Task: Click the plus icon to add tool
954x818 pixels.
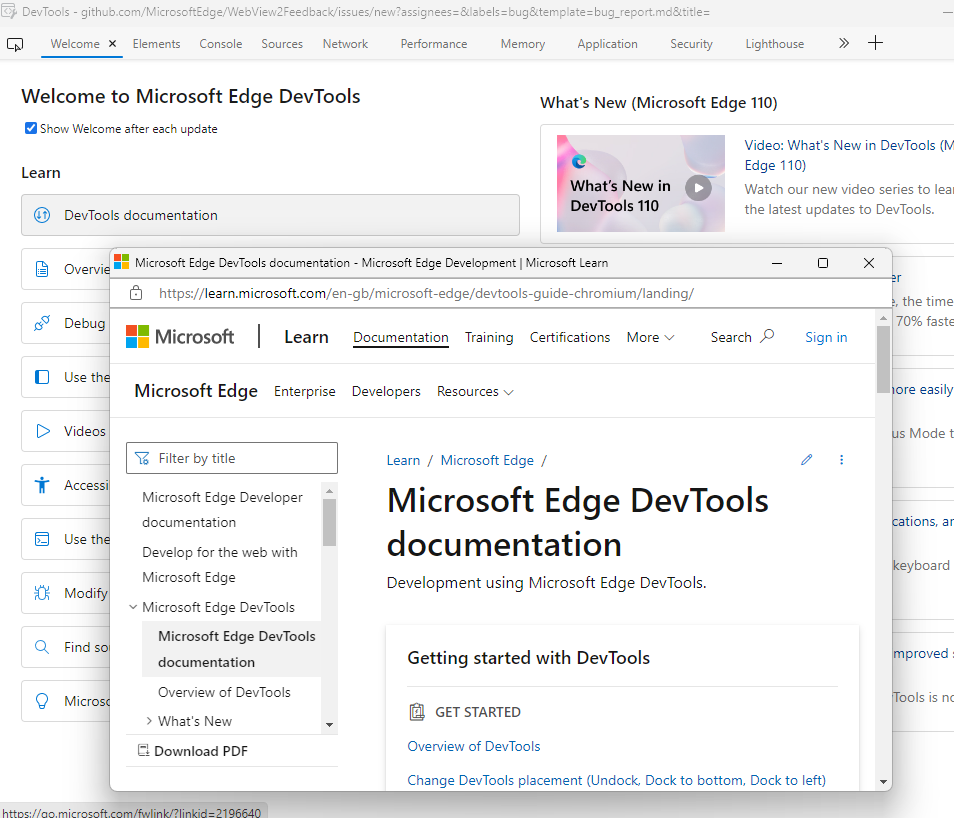Action: pyautogui.click(x=875, y=43)
